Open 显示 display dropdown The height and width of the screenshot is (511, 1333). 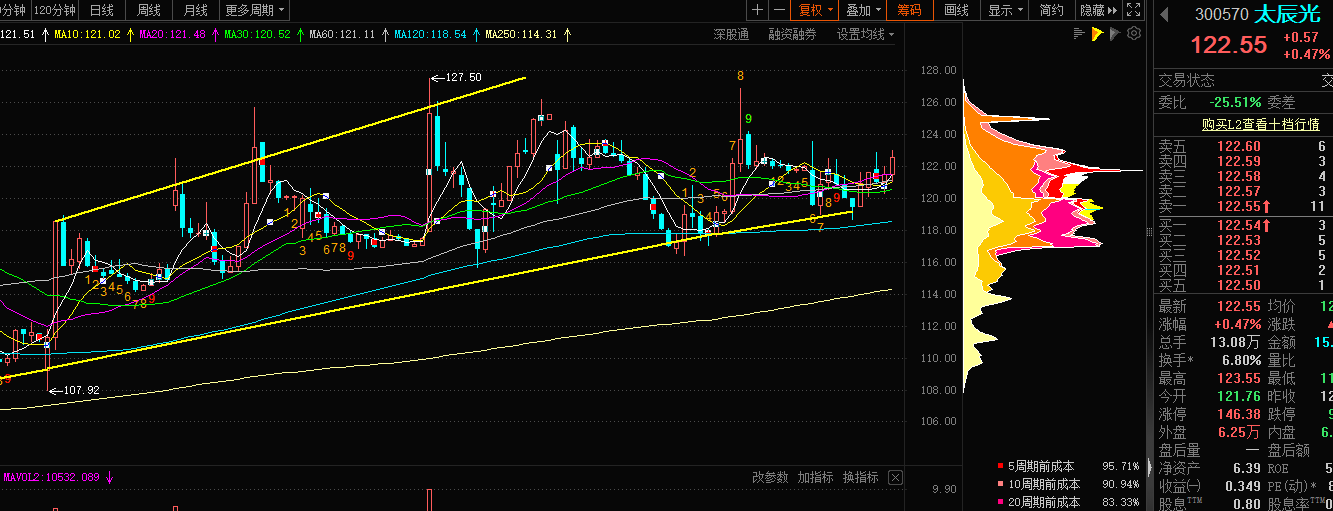tap(1005, 10)
